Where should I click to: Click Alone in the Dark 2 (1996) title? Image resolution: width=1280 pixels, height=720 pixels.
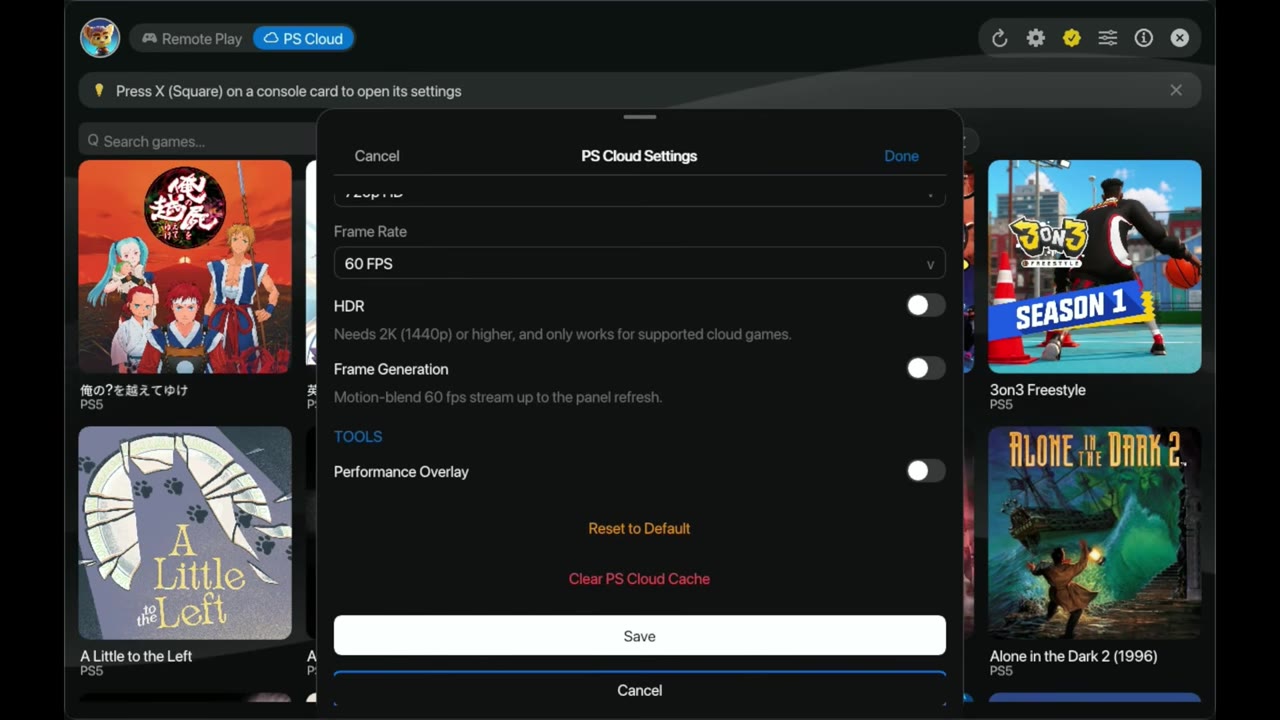(x=1073, y=656)
